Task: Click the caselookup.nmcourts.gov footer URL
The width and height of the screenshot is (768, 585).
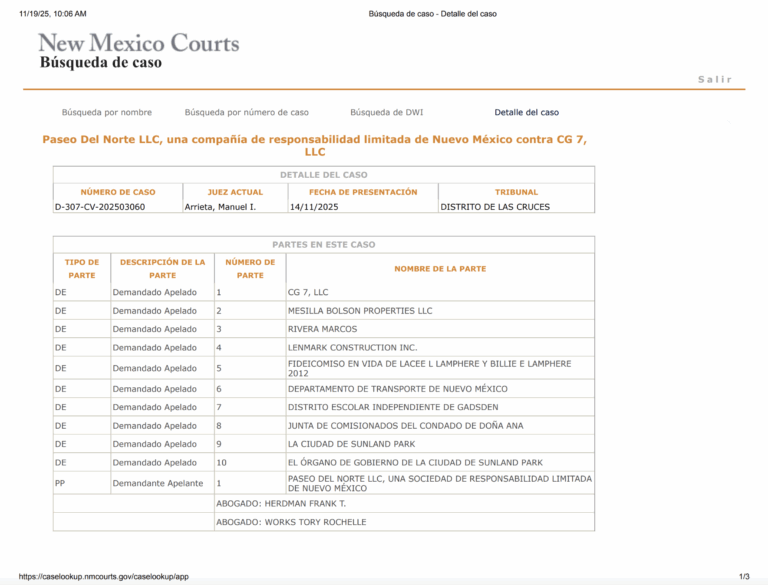Action: pyautogui.click(x=103, y=577)
